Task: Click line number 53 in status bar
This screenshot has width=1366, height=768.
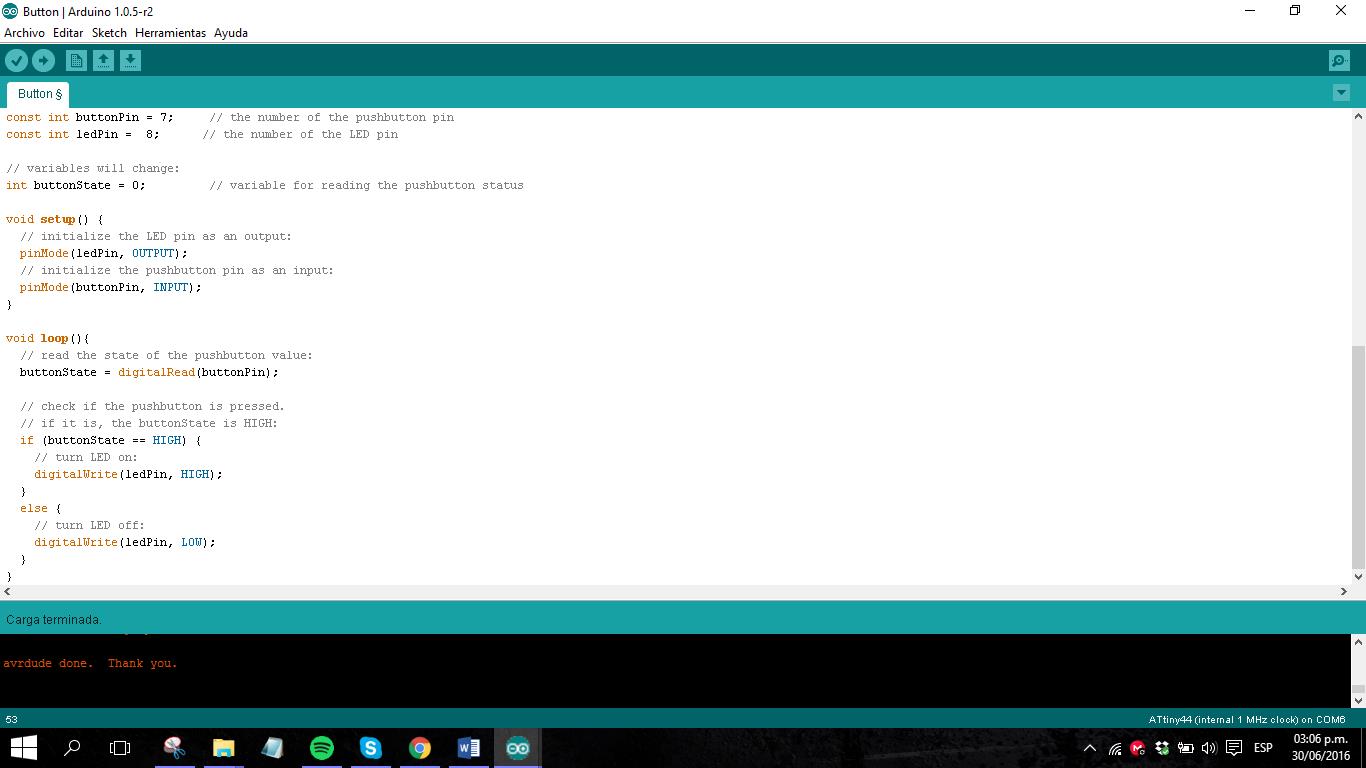Action: [12, 720]
